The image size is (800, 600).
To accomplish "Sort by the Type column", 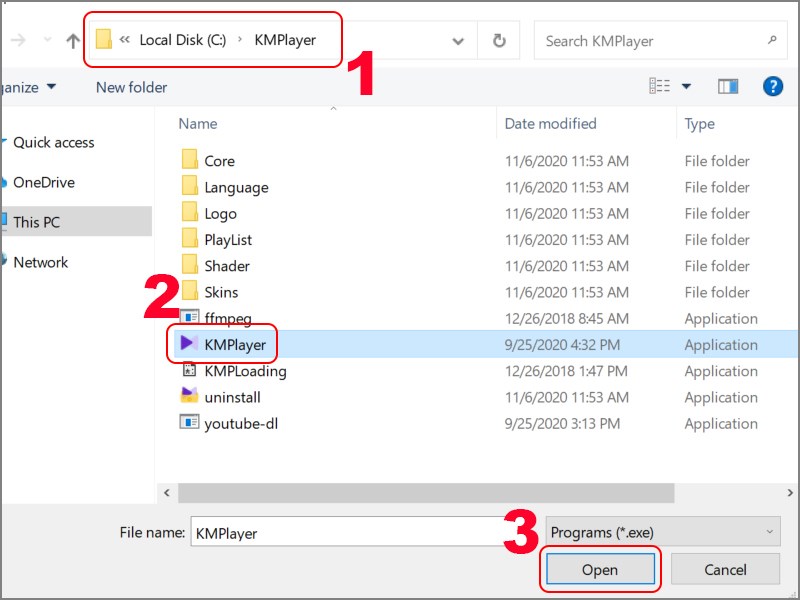I will click(699, 124).
